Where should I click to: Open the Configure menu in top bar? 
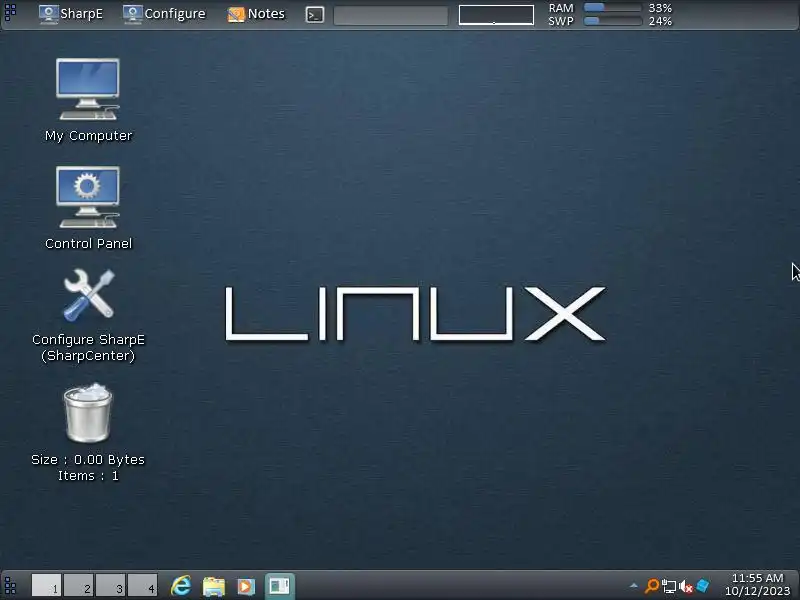(164, 14)
